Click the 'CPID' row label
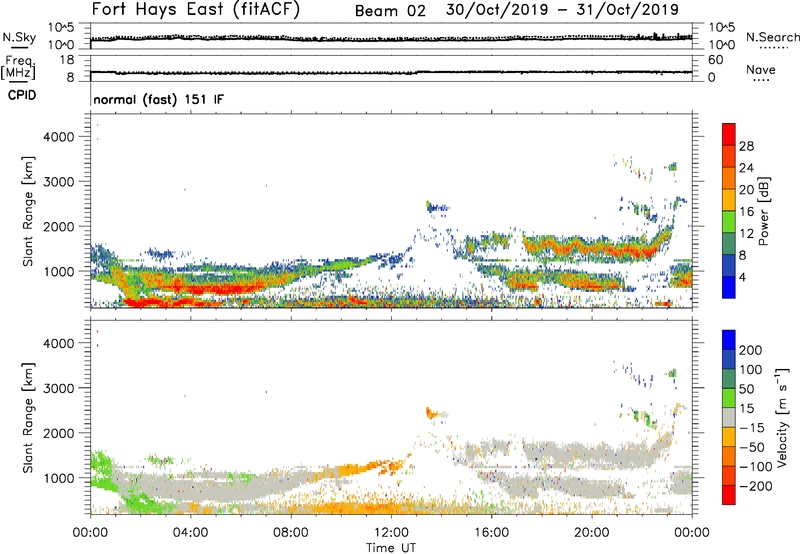Screen dimensions: 800x554 click(22, 95)
